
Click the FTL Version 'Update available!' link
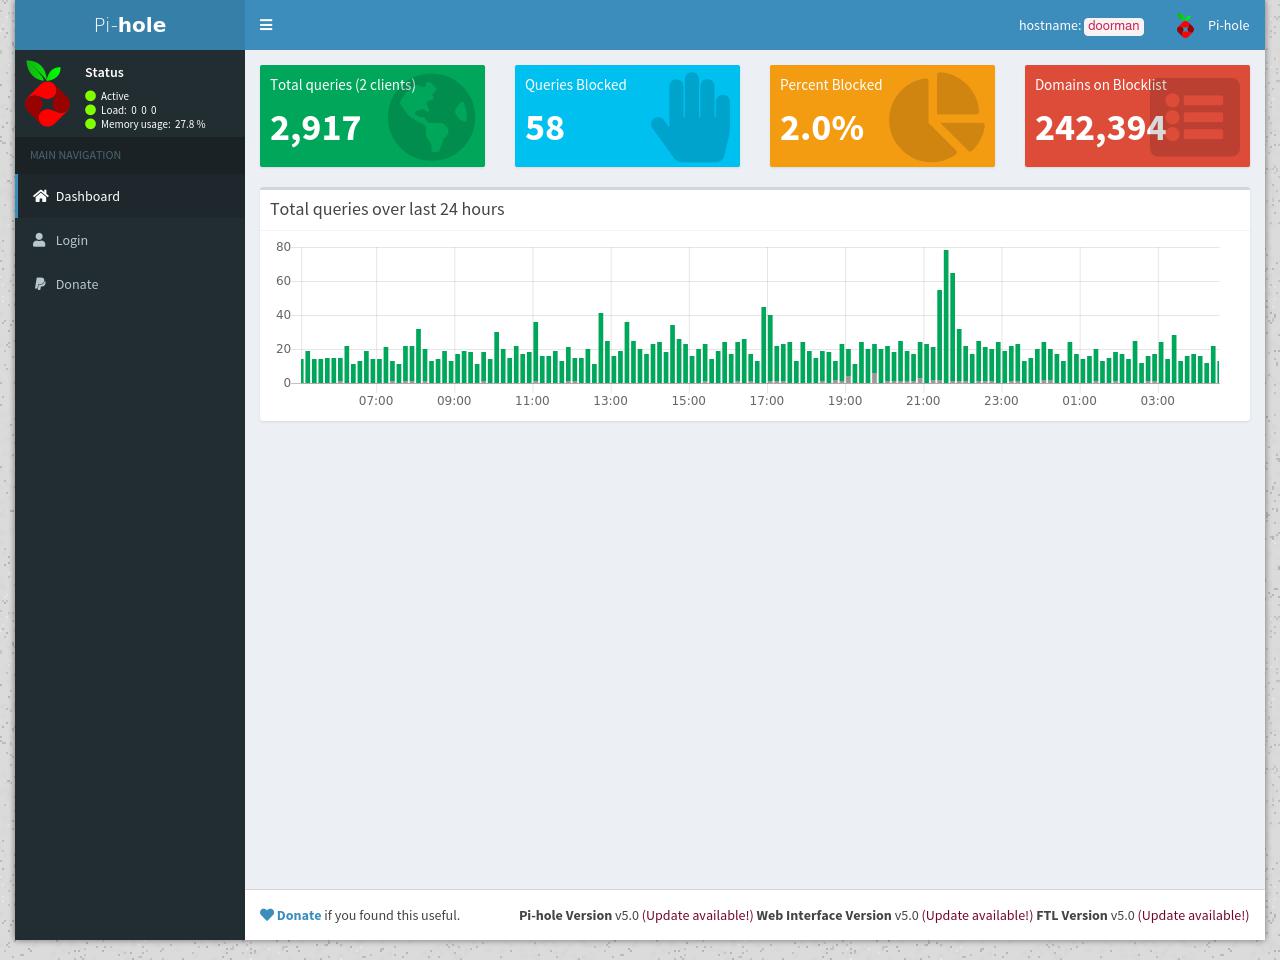pyautogui.click(x=1193, y=915)
